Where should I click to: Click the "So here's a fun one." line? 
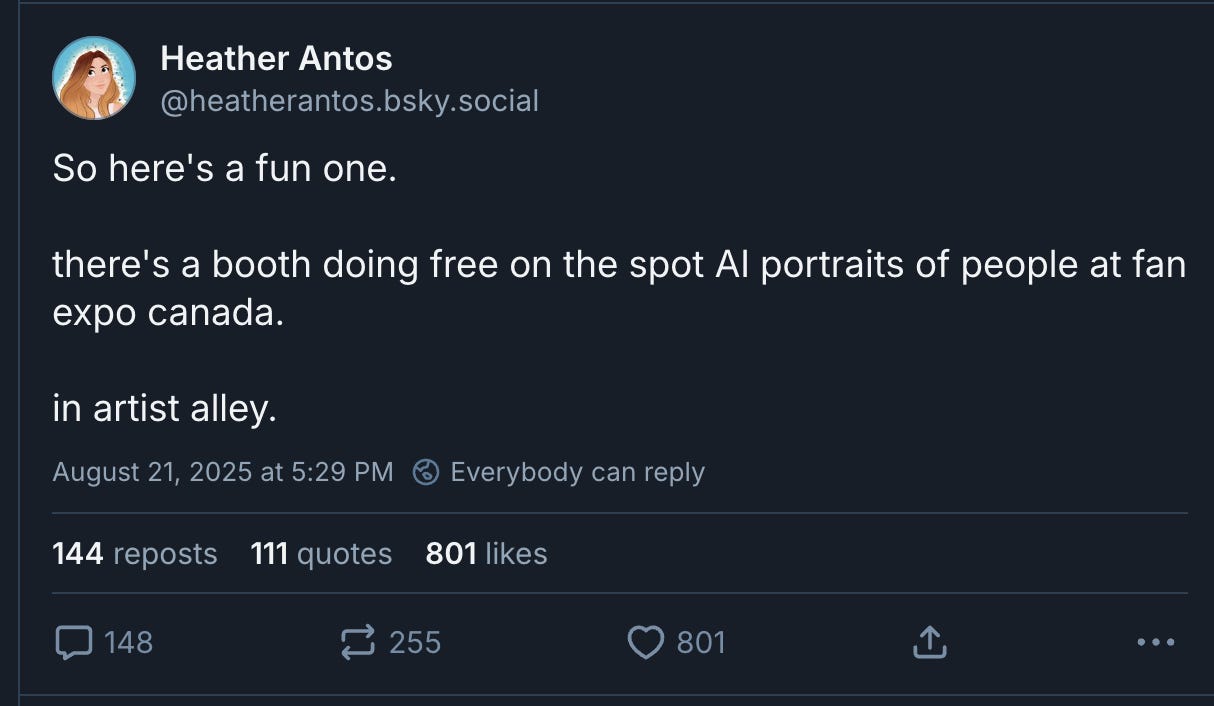[x=225, y=168]
